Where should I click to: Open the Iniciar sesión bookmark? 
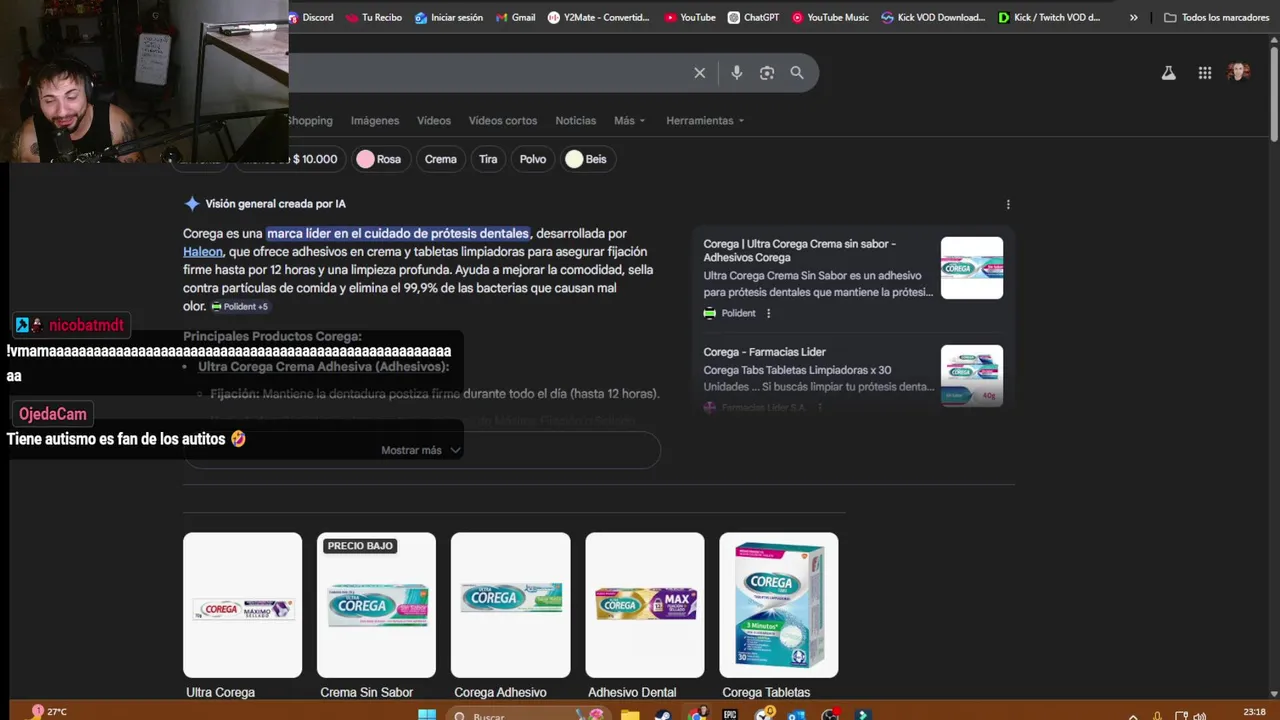point(449,17)
